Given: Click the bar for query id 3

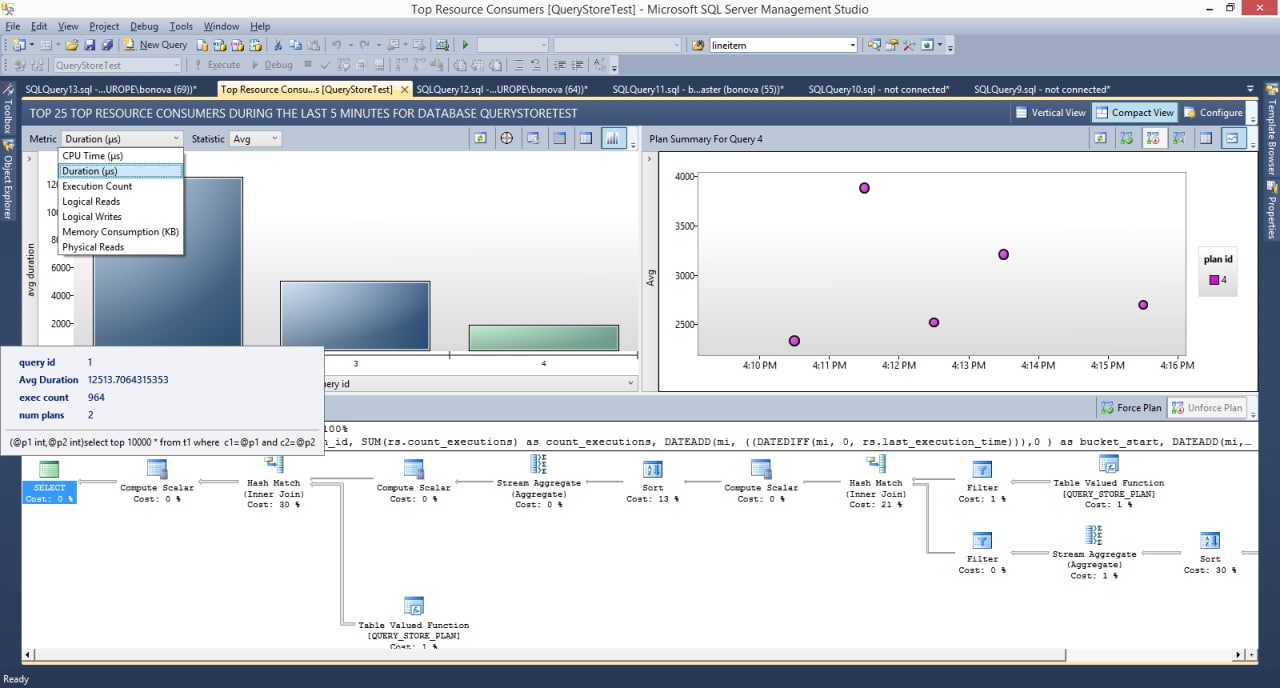Looking at the screenshot, I should (355, 316).
